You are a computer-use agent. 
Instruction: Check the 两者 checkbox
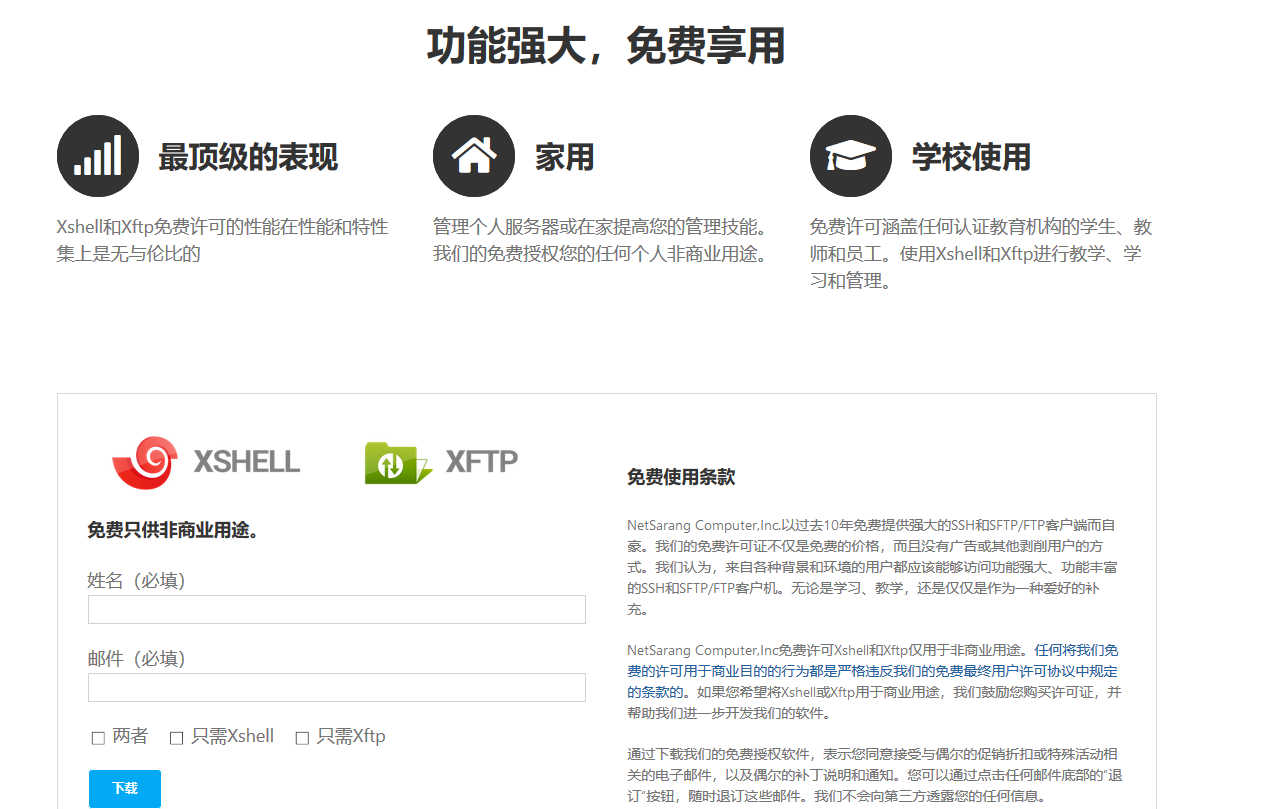click(98, 738)
